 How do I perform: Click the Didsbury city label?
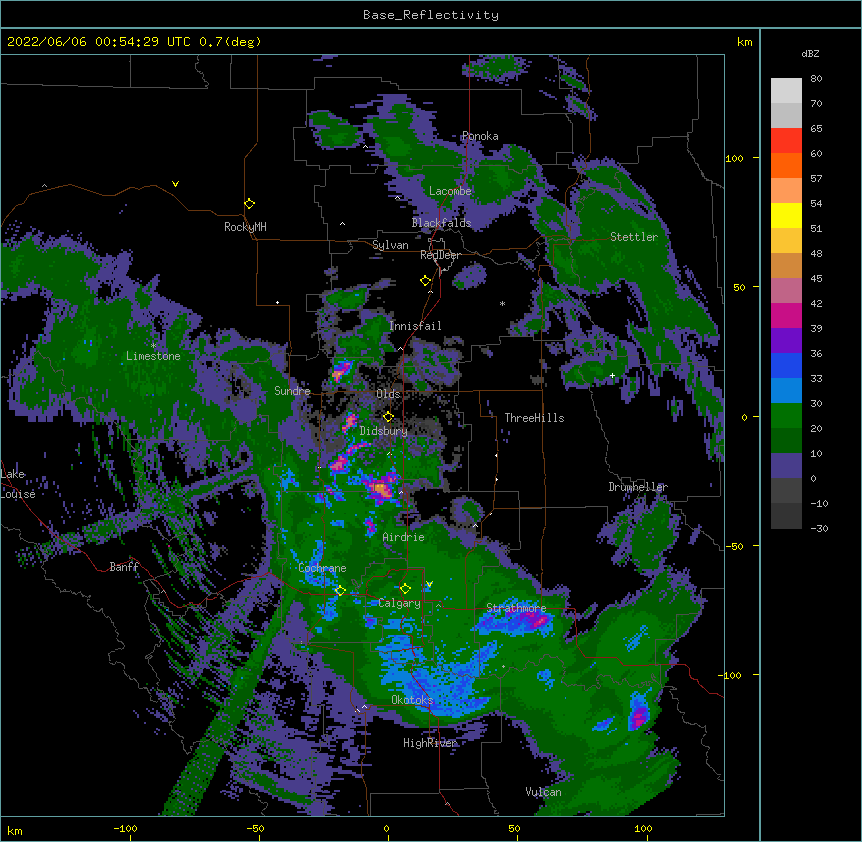coord(383,431)
